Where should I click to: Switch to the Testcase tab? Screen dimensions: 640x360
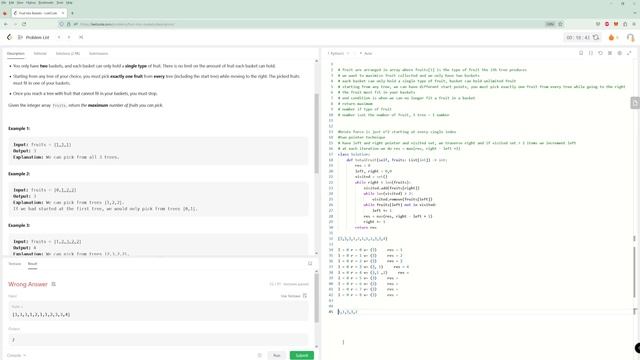pos(15,264)
